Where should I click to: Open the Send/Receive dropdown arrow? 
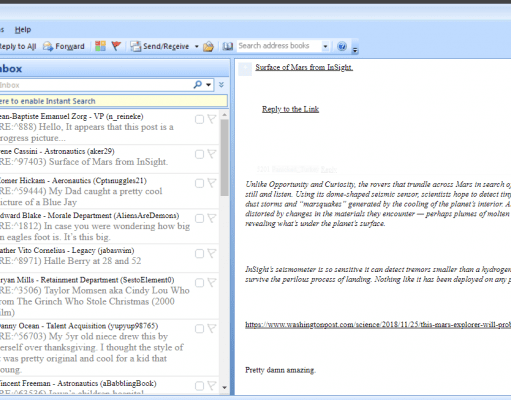(196, 46)
